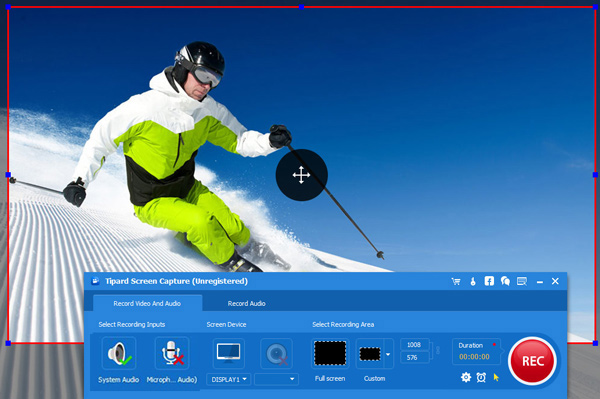The width and height of the screenshot is (600, 399).
Task: Click the width field showing 1008
Action: [414, 345]
